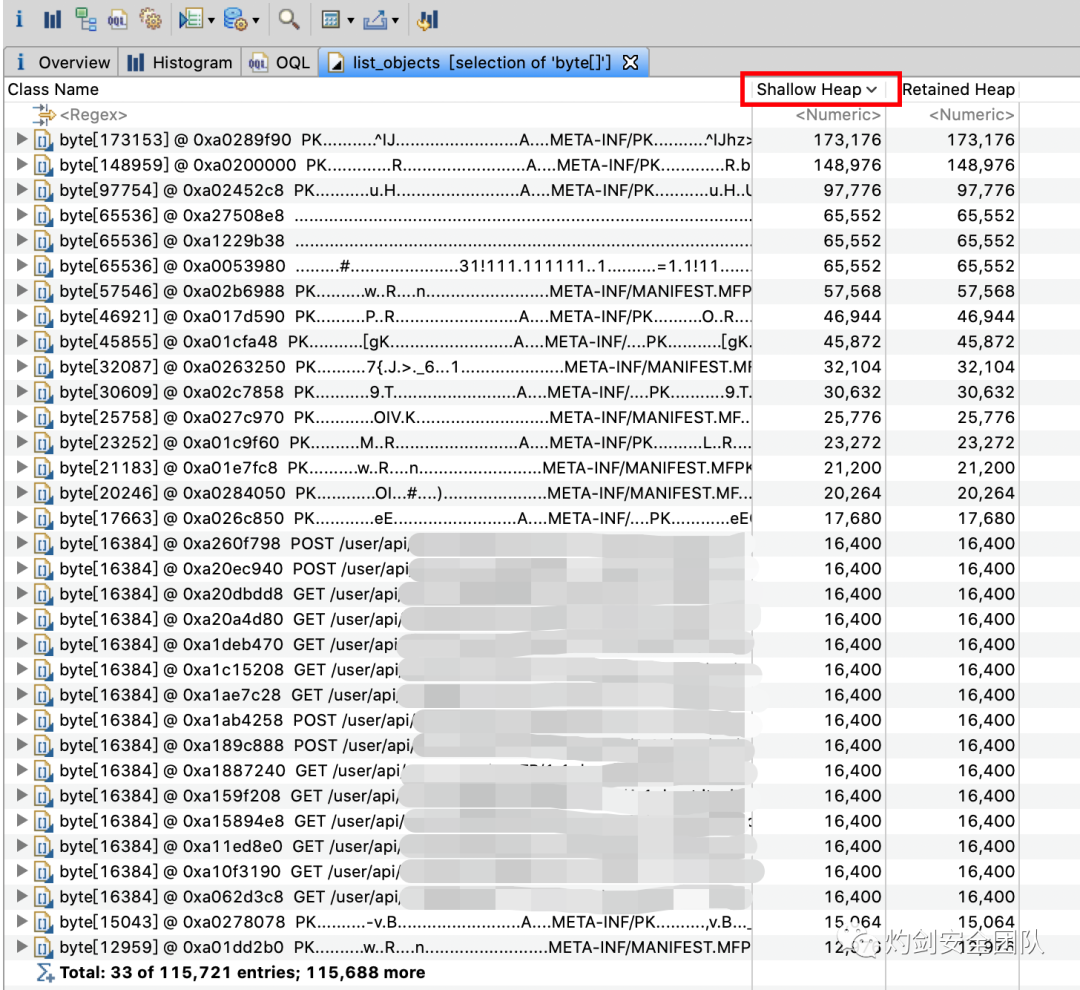Switch to the Overview tab

[x=62, y=63]
